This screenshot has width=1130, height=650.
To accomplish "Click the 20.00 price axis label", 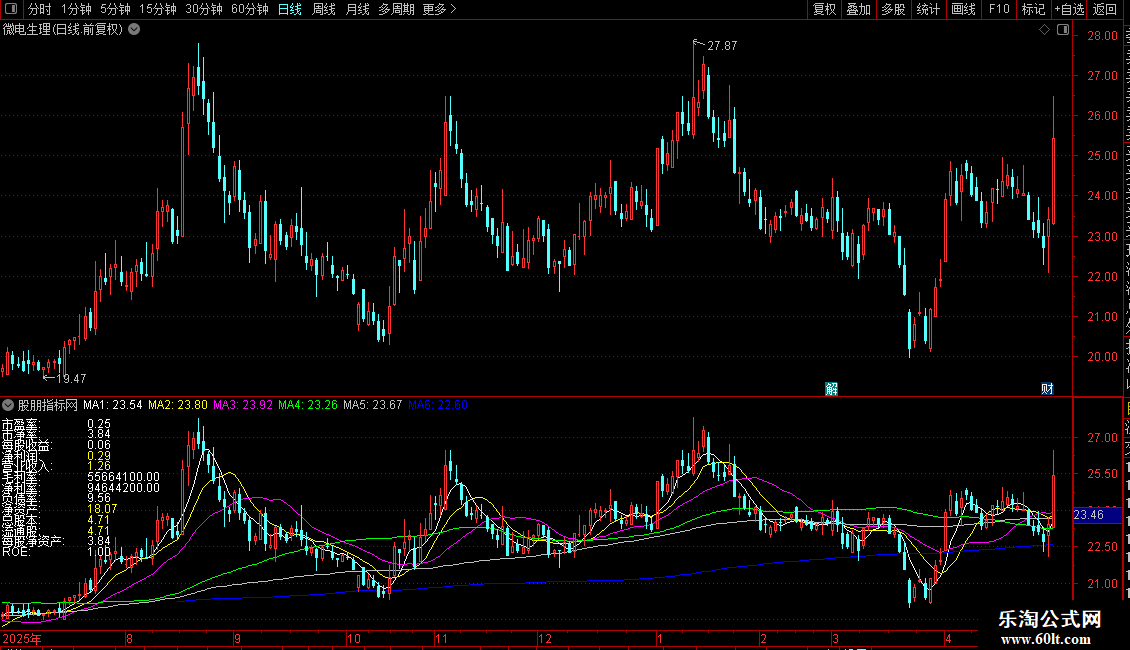I will (x=1102, y=357).
